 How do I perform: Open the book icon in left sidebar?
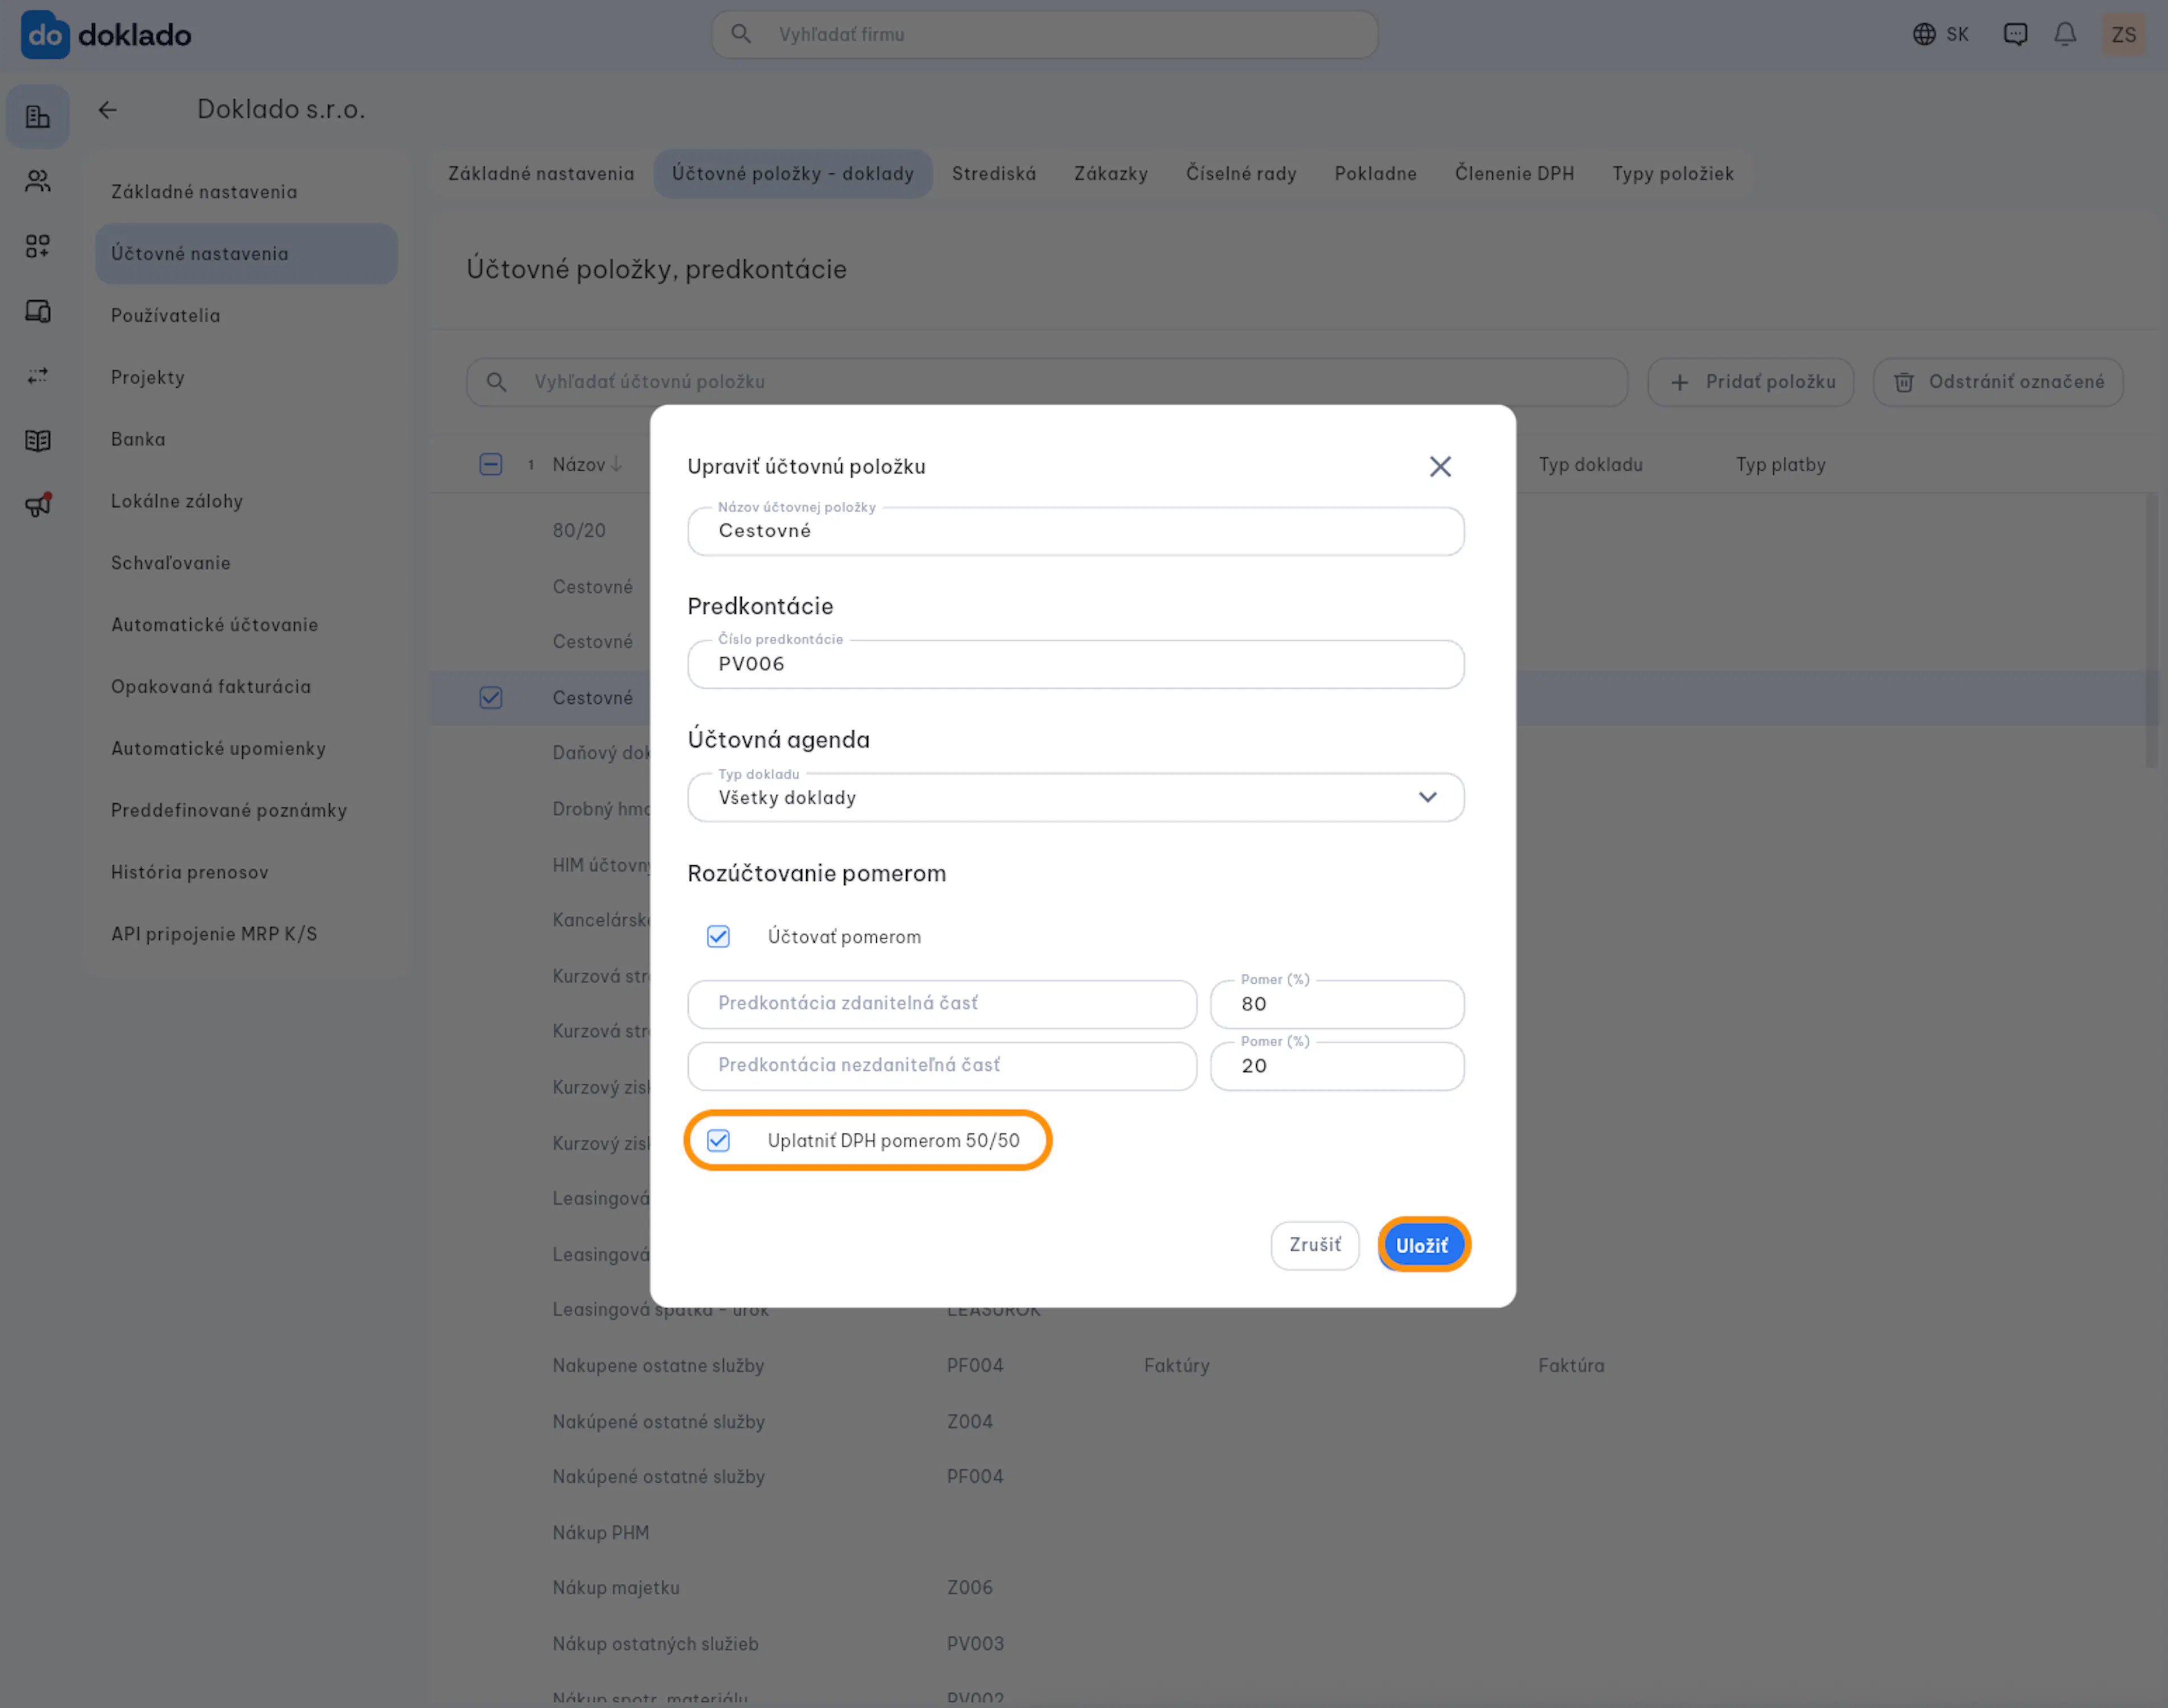click(38, 441)
